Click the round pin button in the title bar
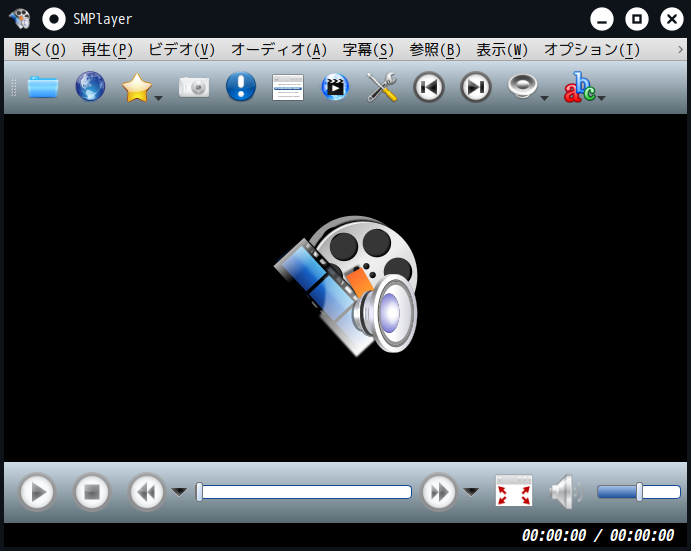The height and width of the screenshot is (551, 691). [x=54, y=19]
